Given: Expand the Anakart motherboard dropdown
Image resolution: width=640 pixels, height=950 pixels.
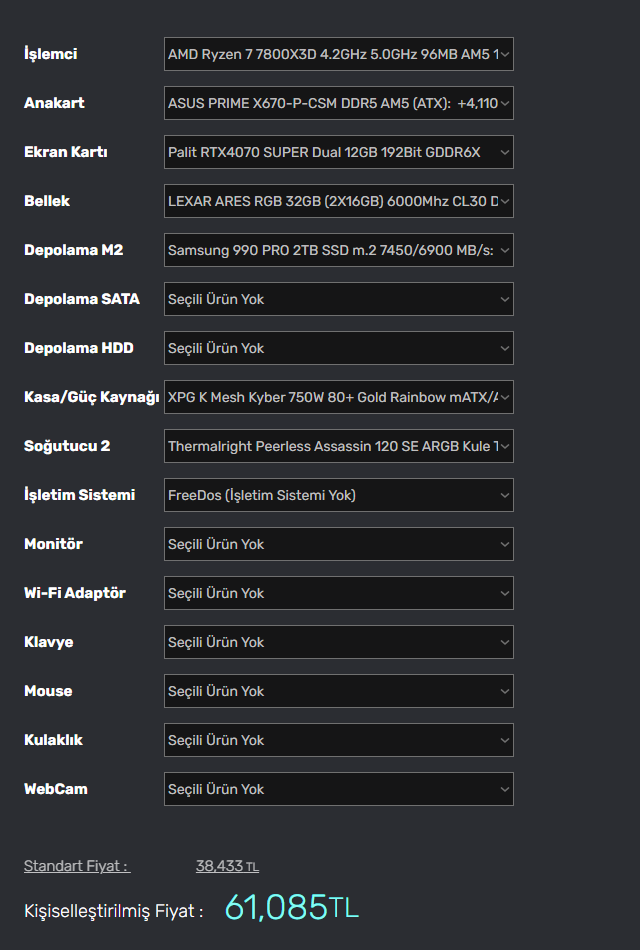Looking at the screenshot, I should 338,103.
